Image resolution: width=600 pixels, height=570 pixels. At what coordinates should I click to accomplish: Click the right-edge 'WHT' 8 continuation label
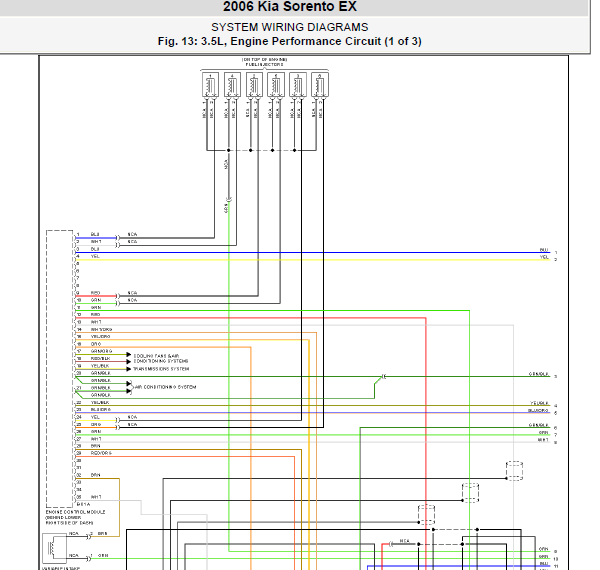click(543, 440)
